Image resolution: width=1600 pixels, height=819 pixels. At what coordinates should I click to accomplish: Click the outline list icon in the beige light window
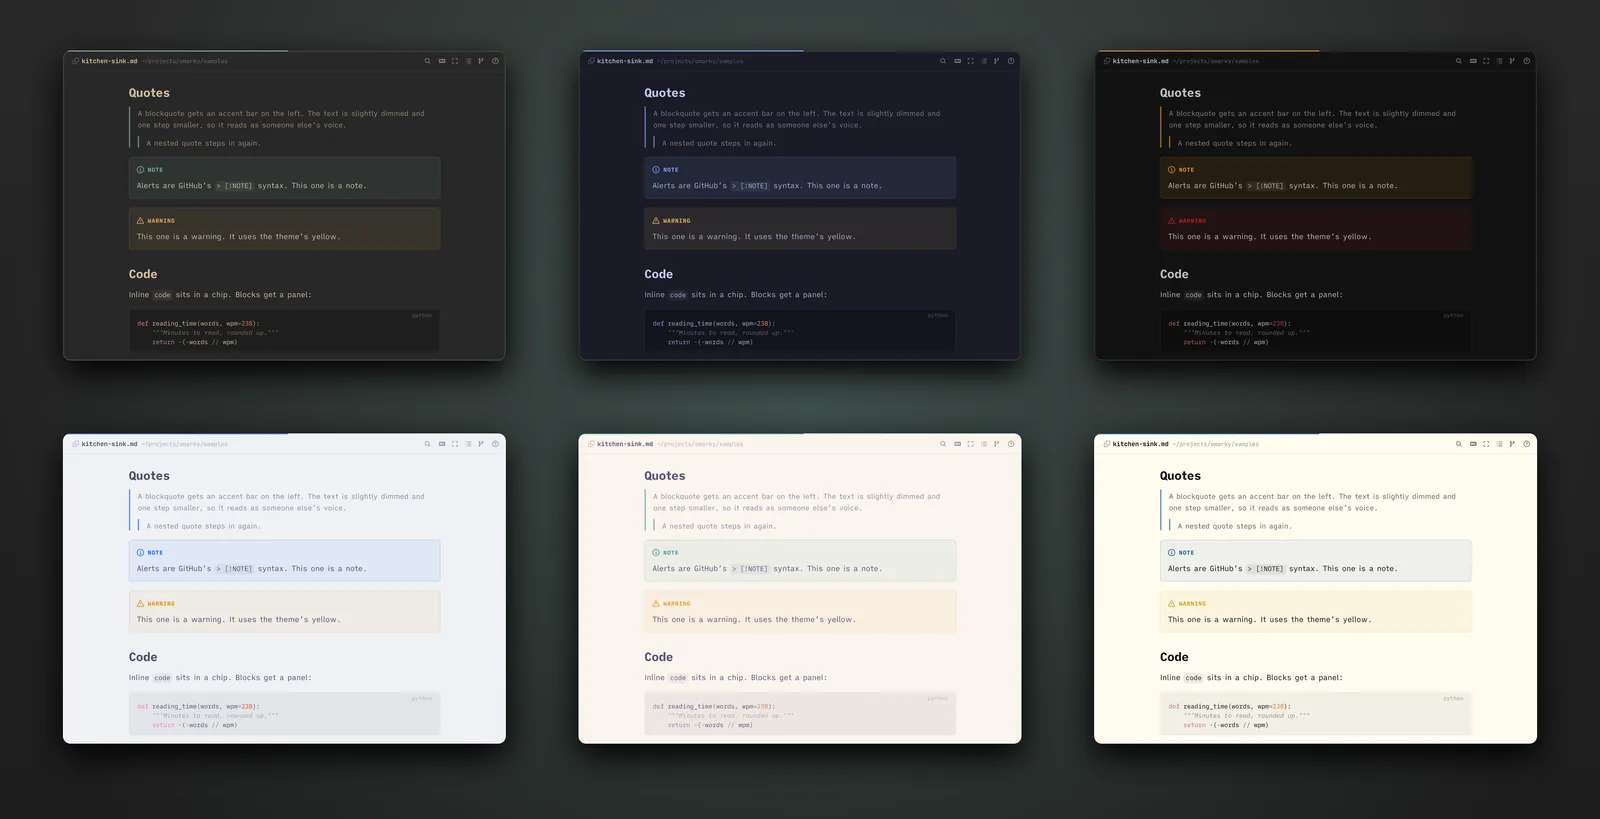[984, 444]
